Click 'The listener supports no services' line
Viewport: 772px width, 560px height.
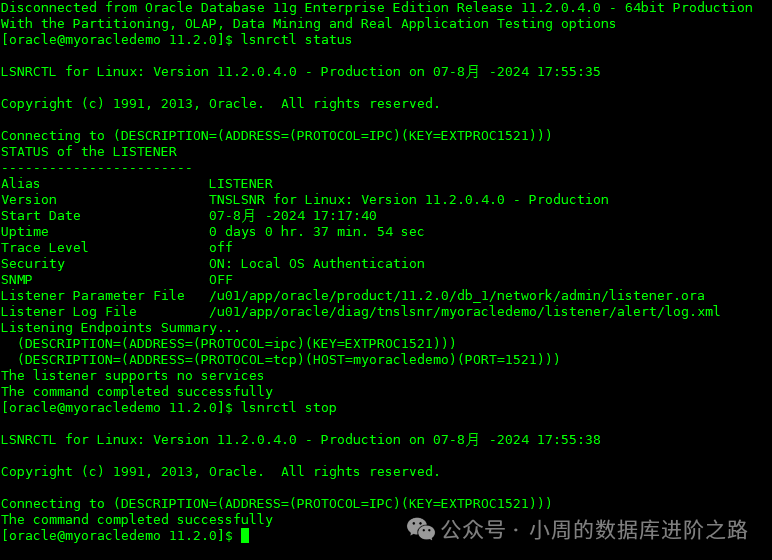coord(132,375)
